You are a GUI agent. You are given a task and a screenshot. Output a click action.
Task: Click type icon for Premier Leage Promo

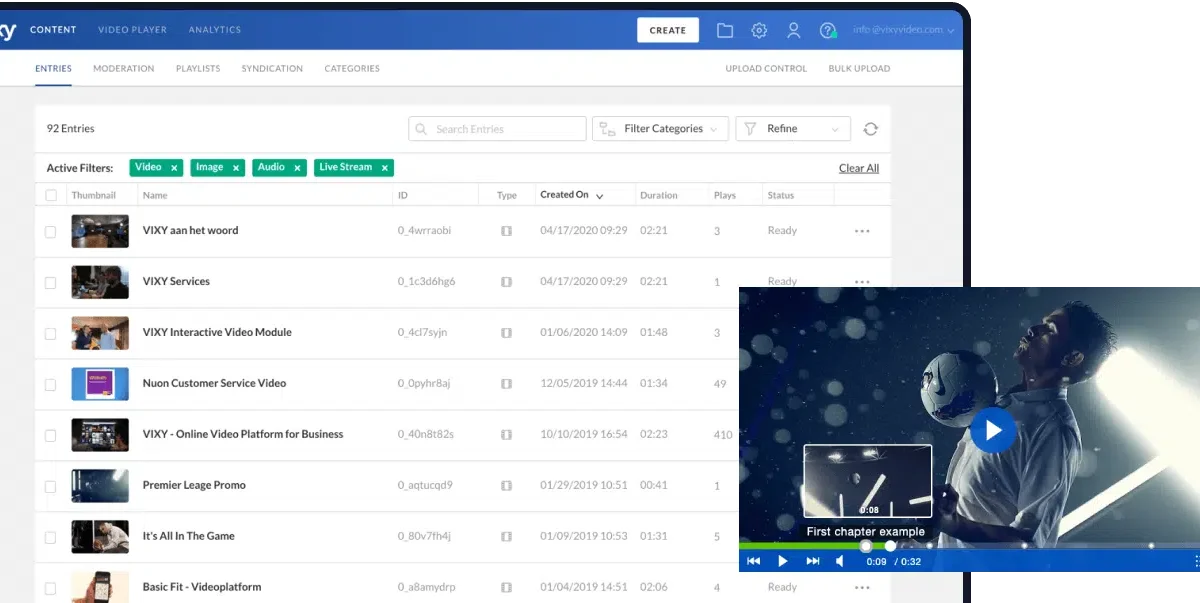click(x=506, y=486)
